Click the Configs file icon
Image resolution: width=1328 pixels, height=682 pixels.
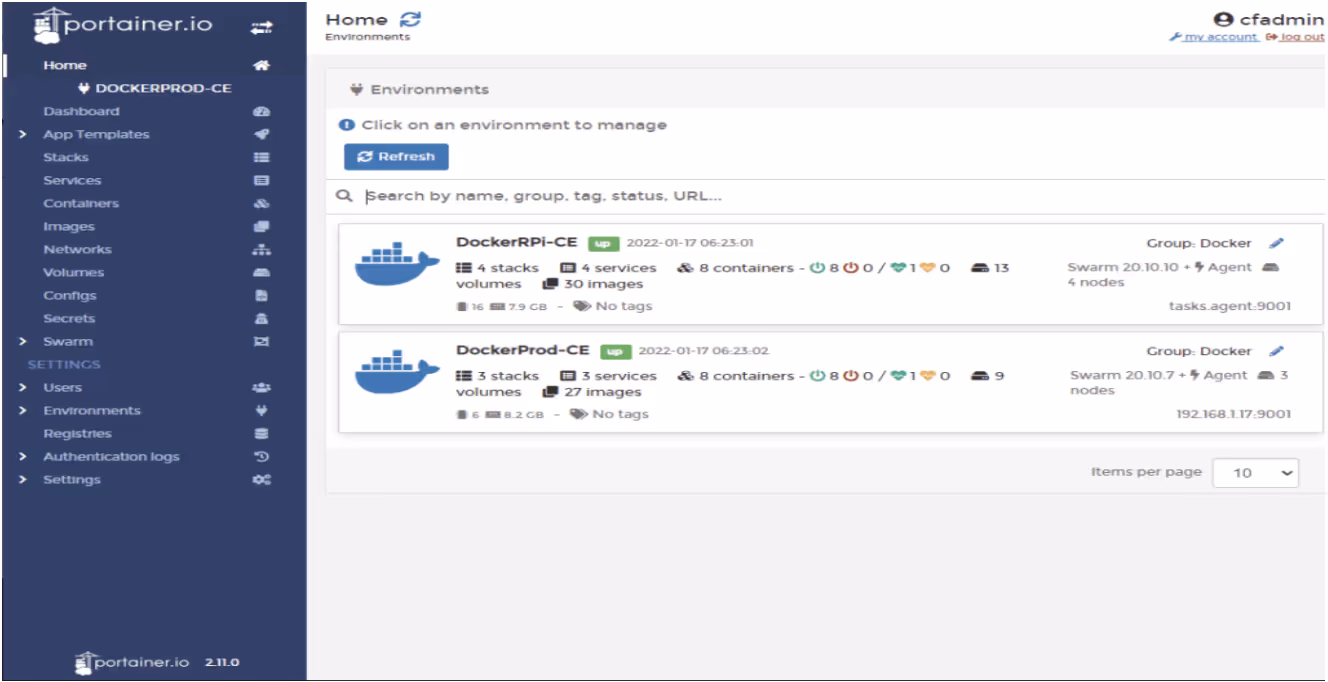point(262,296)
